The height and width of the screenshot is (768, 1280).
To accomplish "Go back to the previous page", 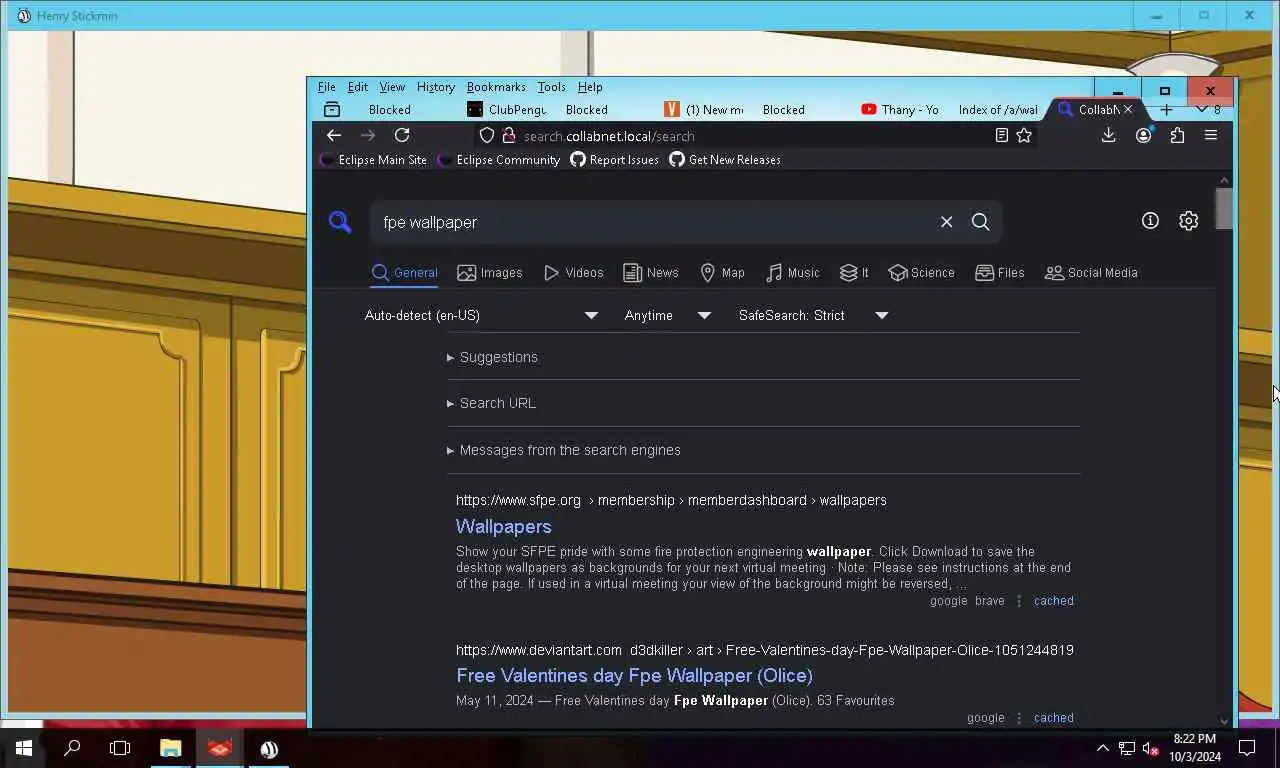I will pyautogui.click(x=334, y=136).
